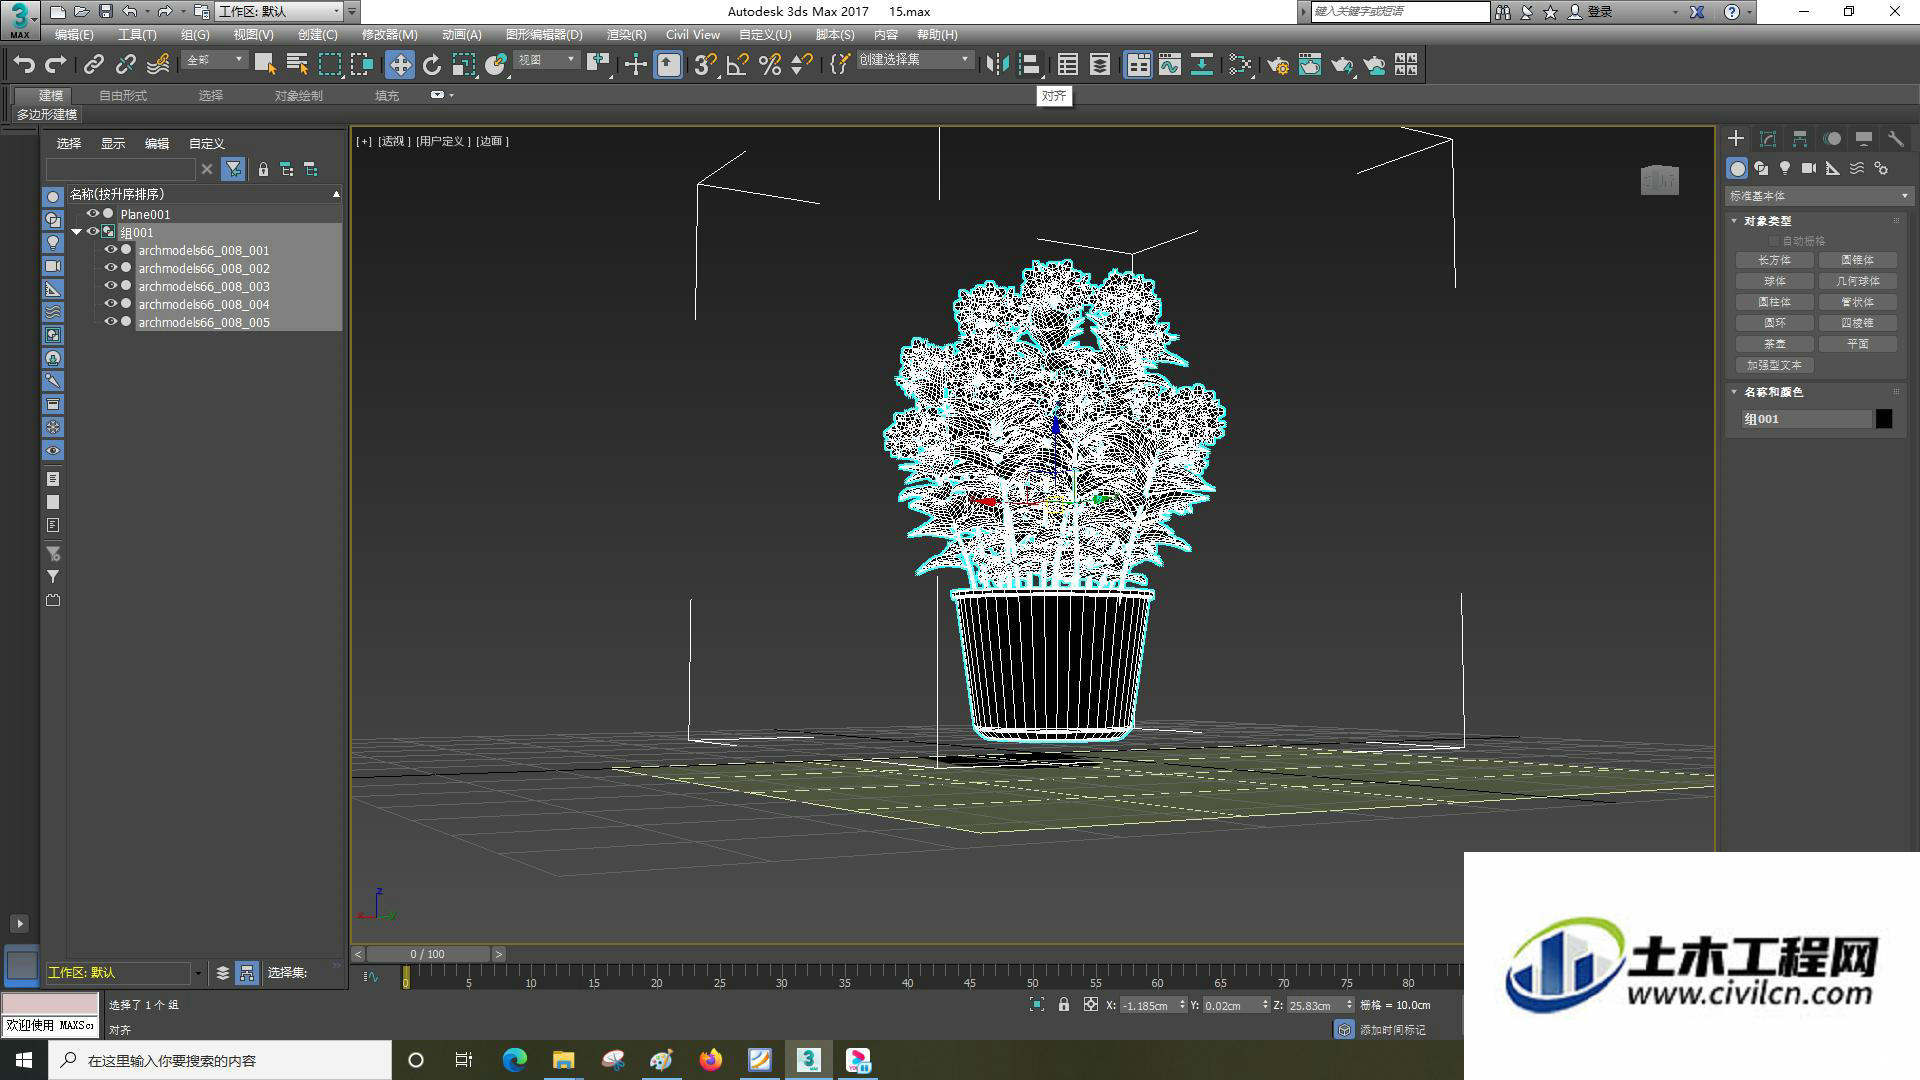The height and width of the screenshot is (1080, 1920).
Task: Click the 茶壶 teapot primitive button
Action: point(1775,344)
